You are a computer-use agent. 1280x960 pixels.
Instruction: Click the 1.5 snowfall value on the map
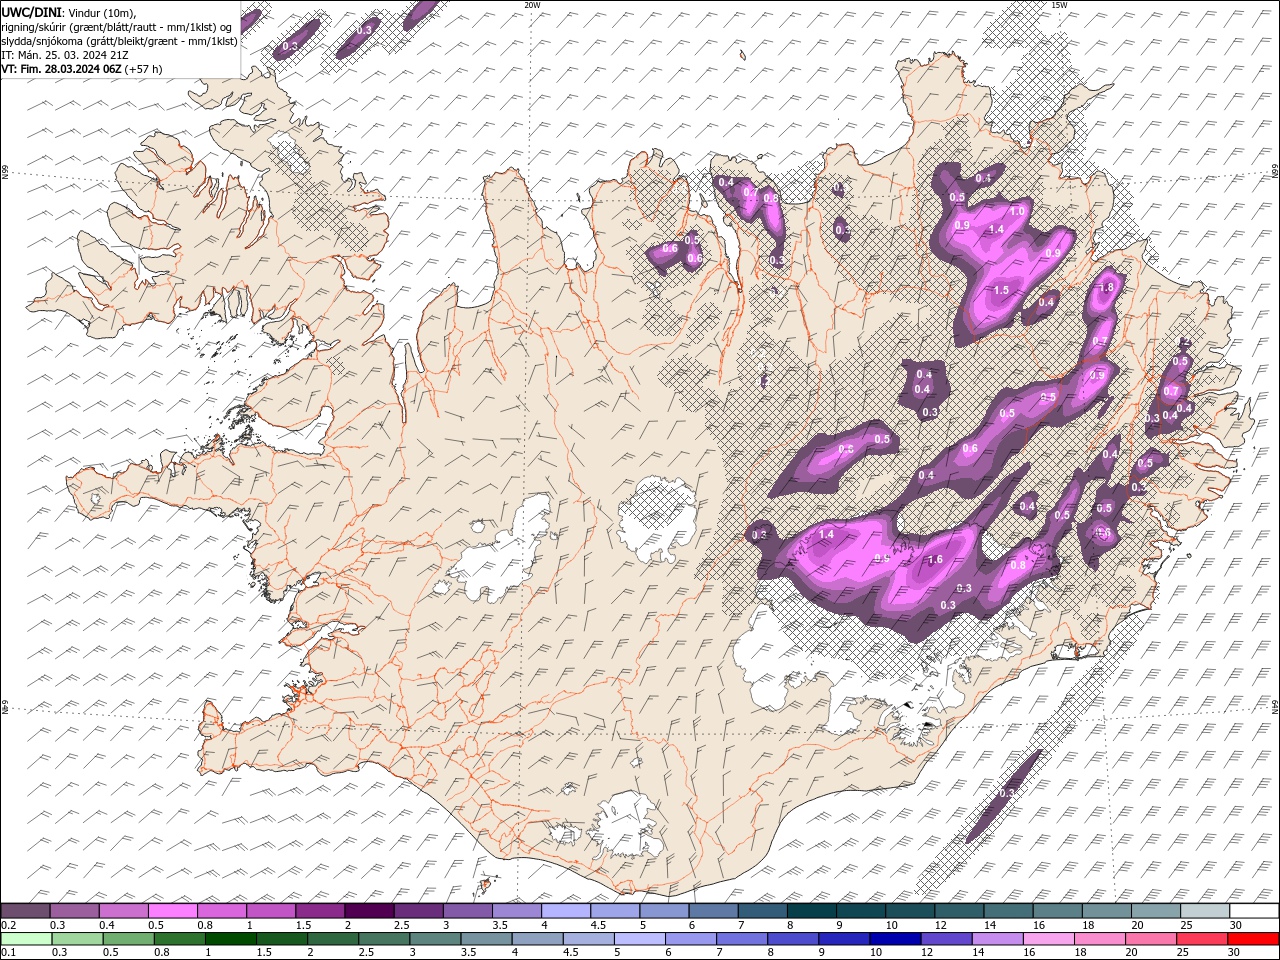coord(1001,290)
